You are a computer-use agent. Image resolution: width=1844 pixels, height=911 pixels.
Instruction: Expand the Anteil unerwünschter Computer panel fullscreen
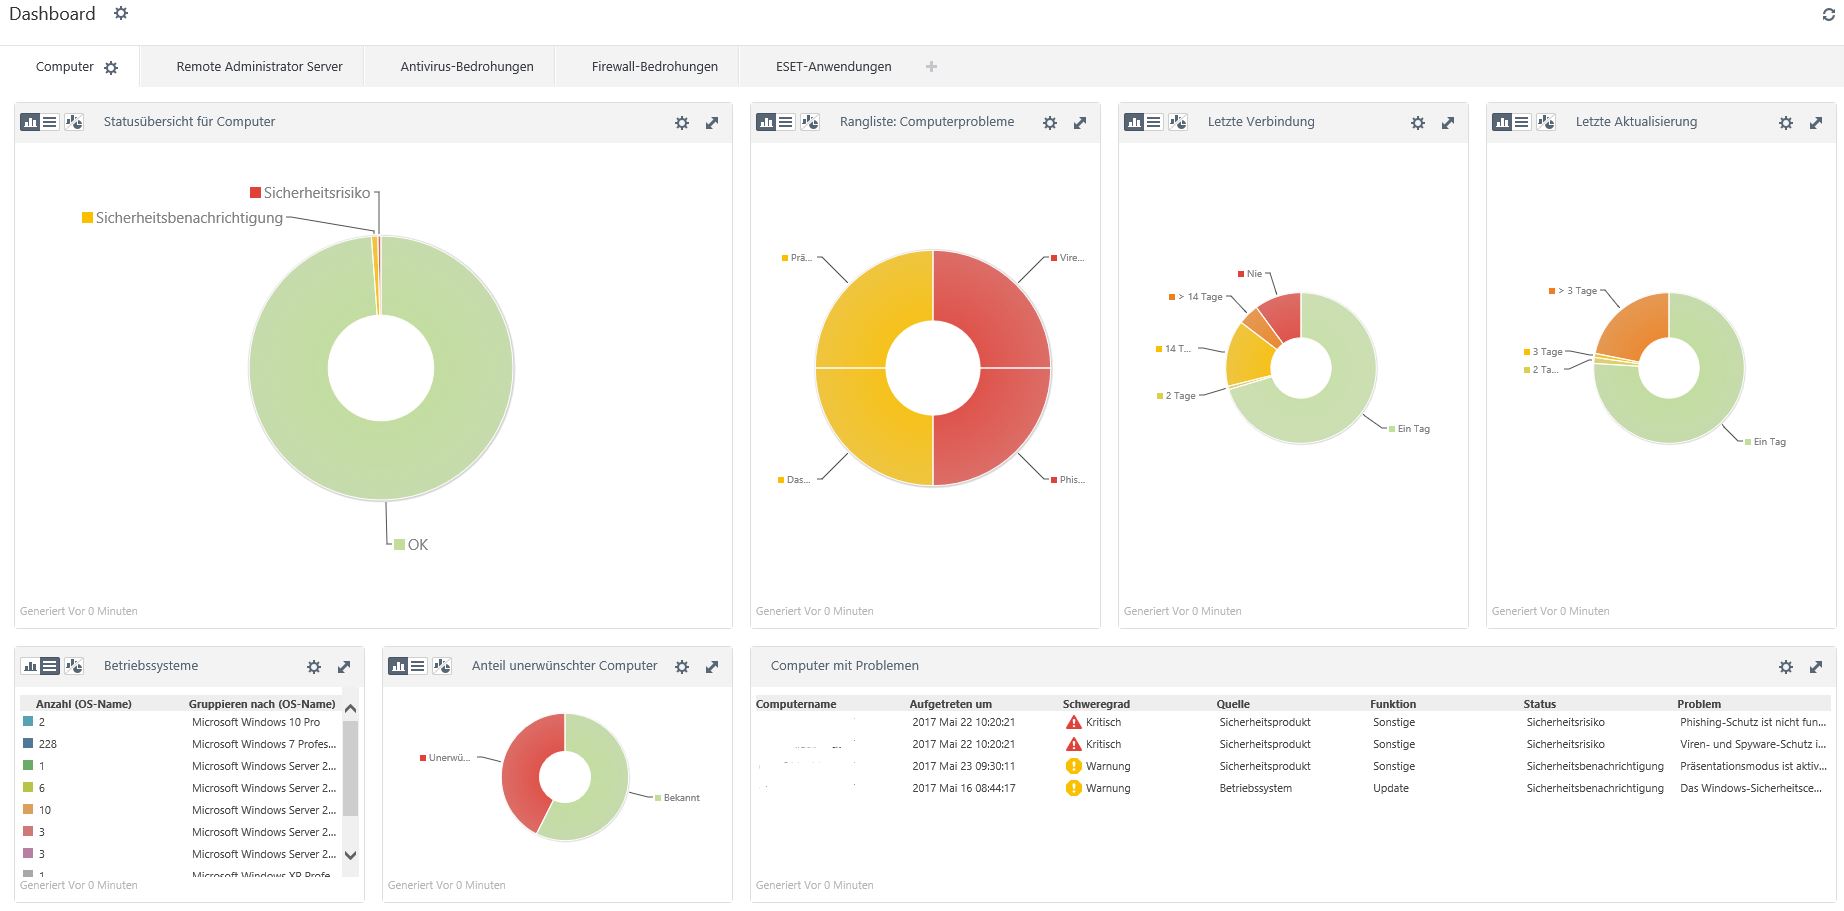click(x=713, y=666)
